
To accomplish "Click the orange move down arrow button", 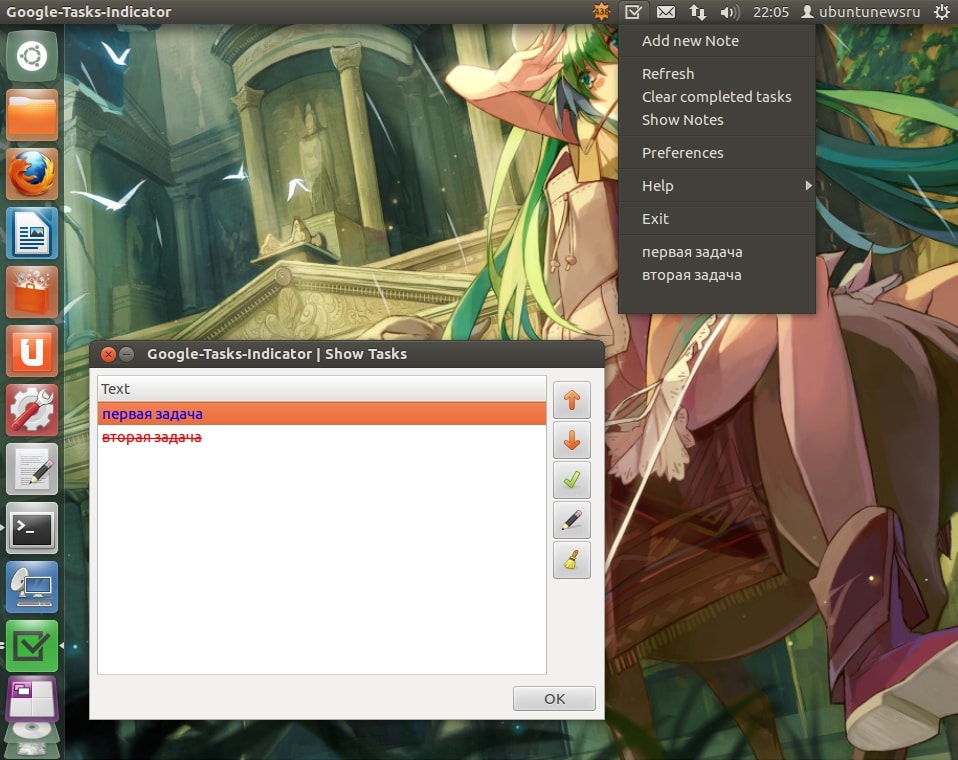I will click(x=571, y=440).
